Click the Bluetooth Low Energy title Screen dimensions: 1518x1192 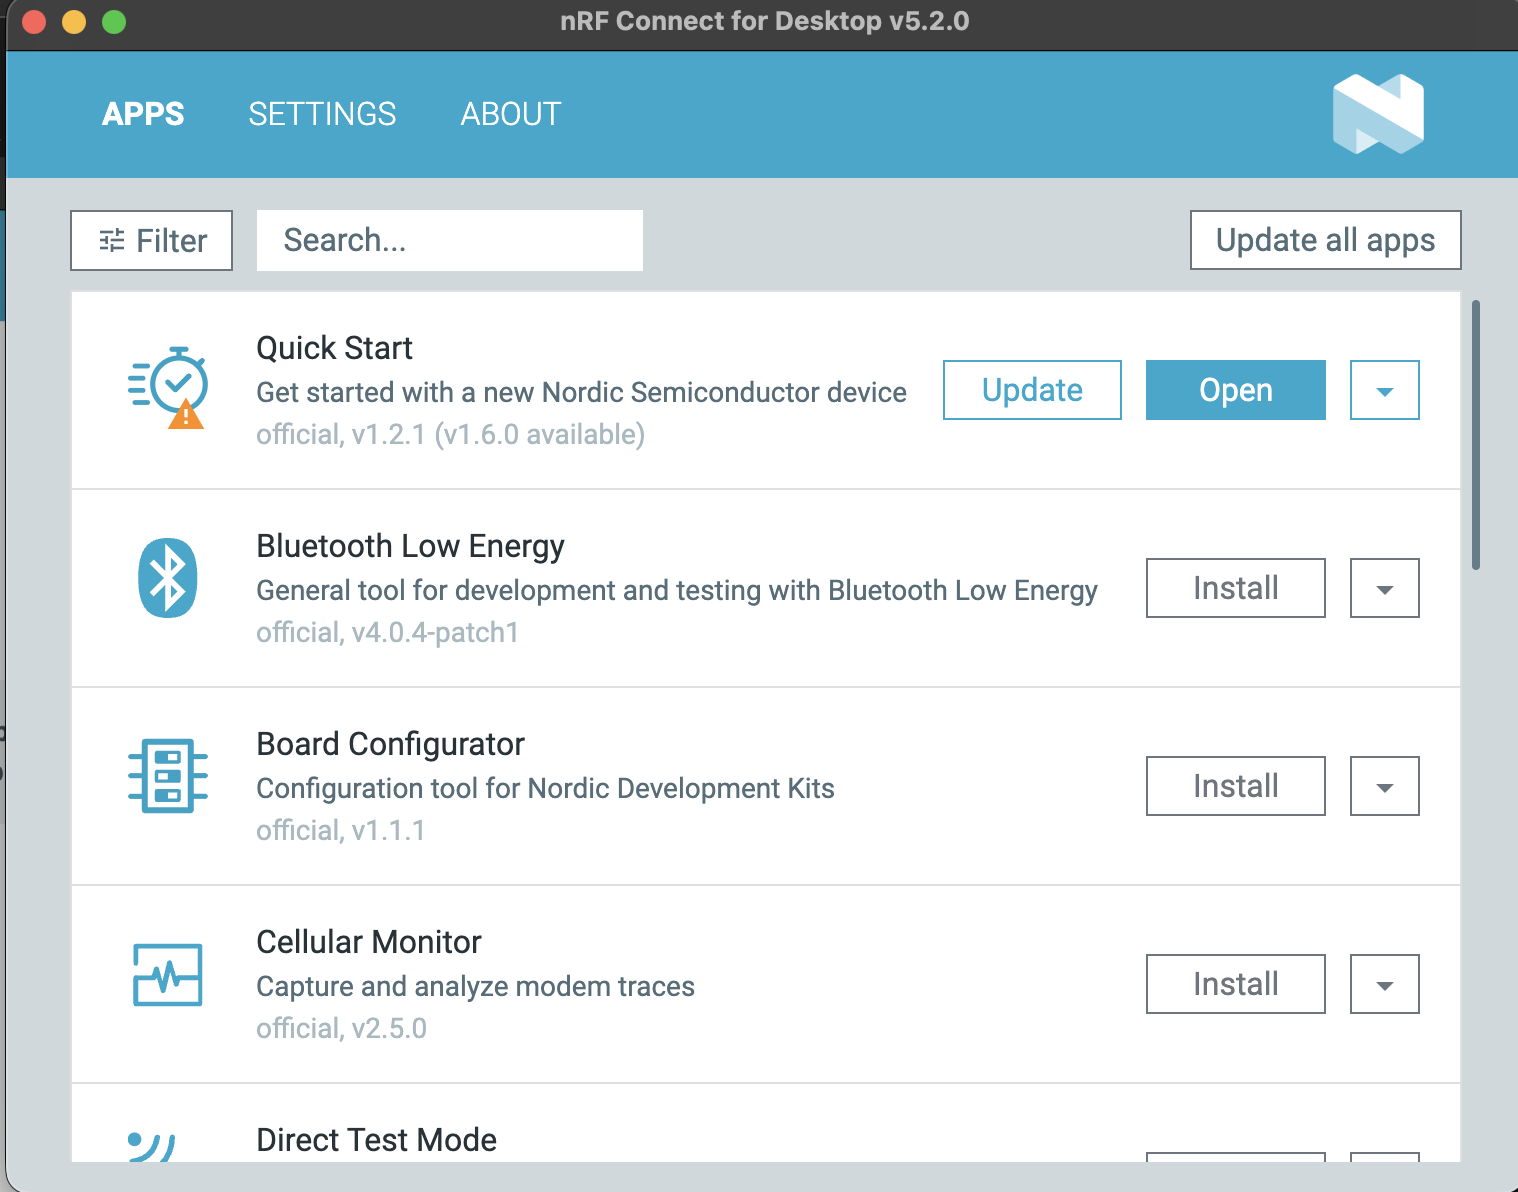tap(410, 546)
